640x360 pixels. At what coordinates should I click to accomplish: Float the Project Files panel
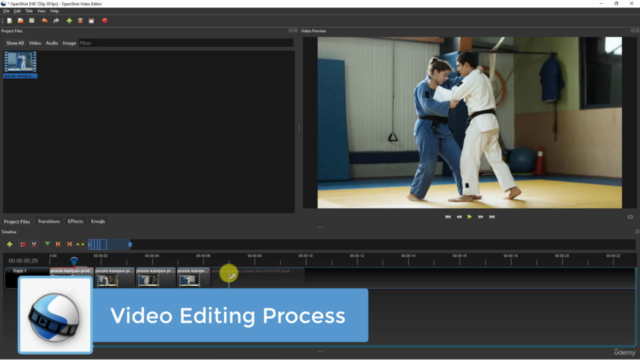pos(291,31)
